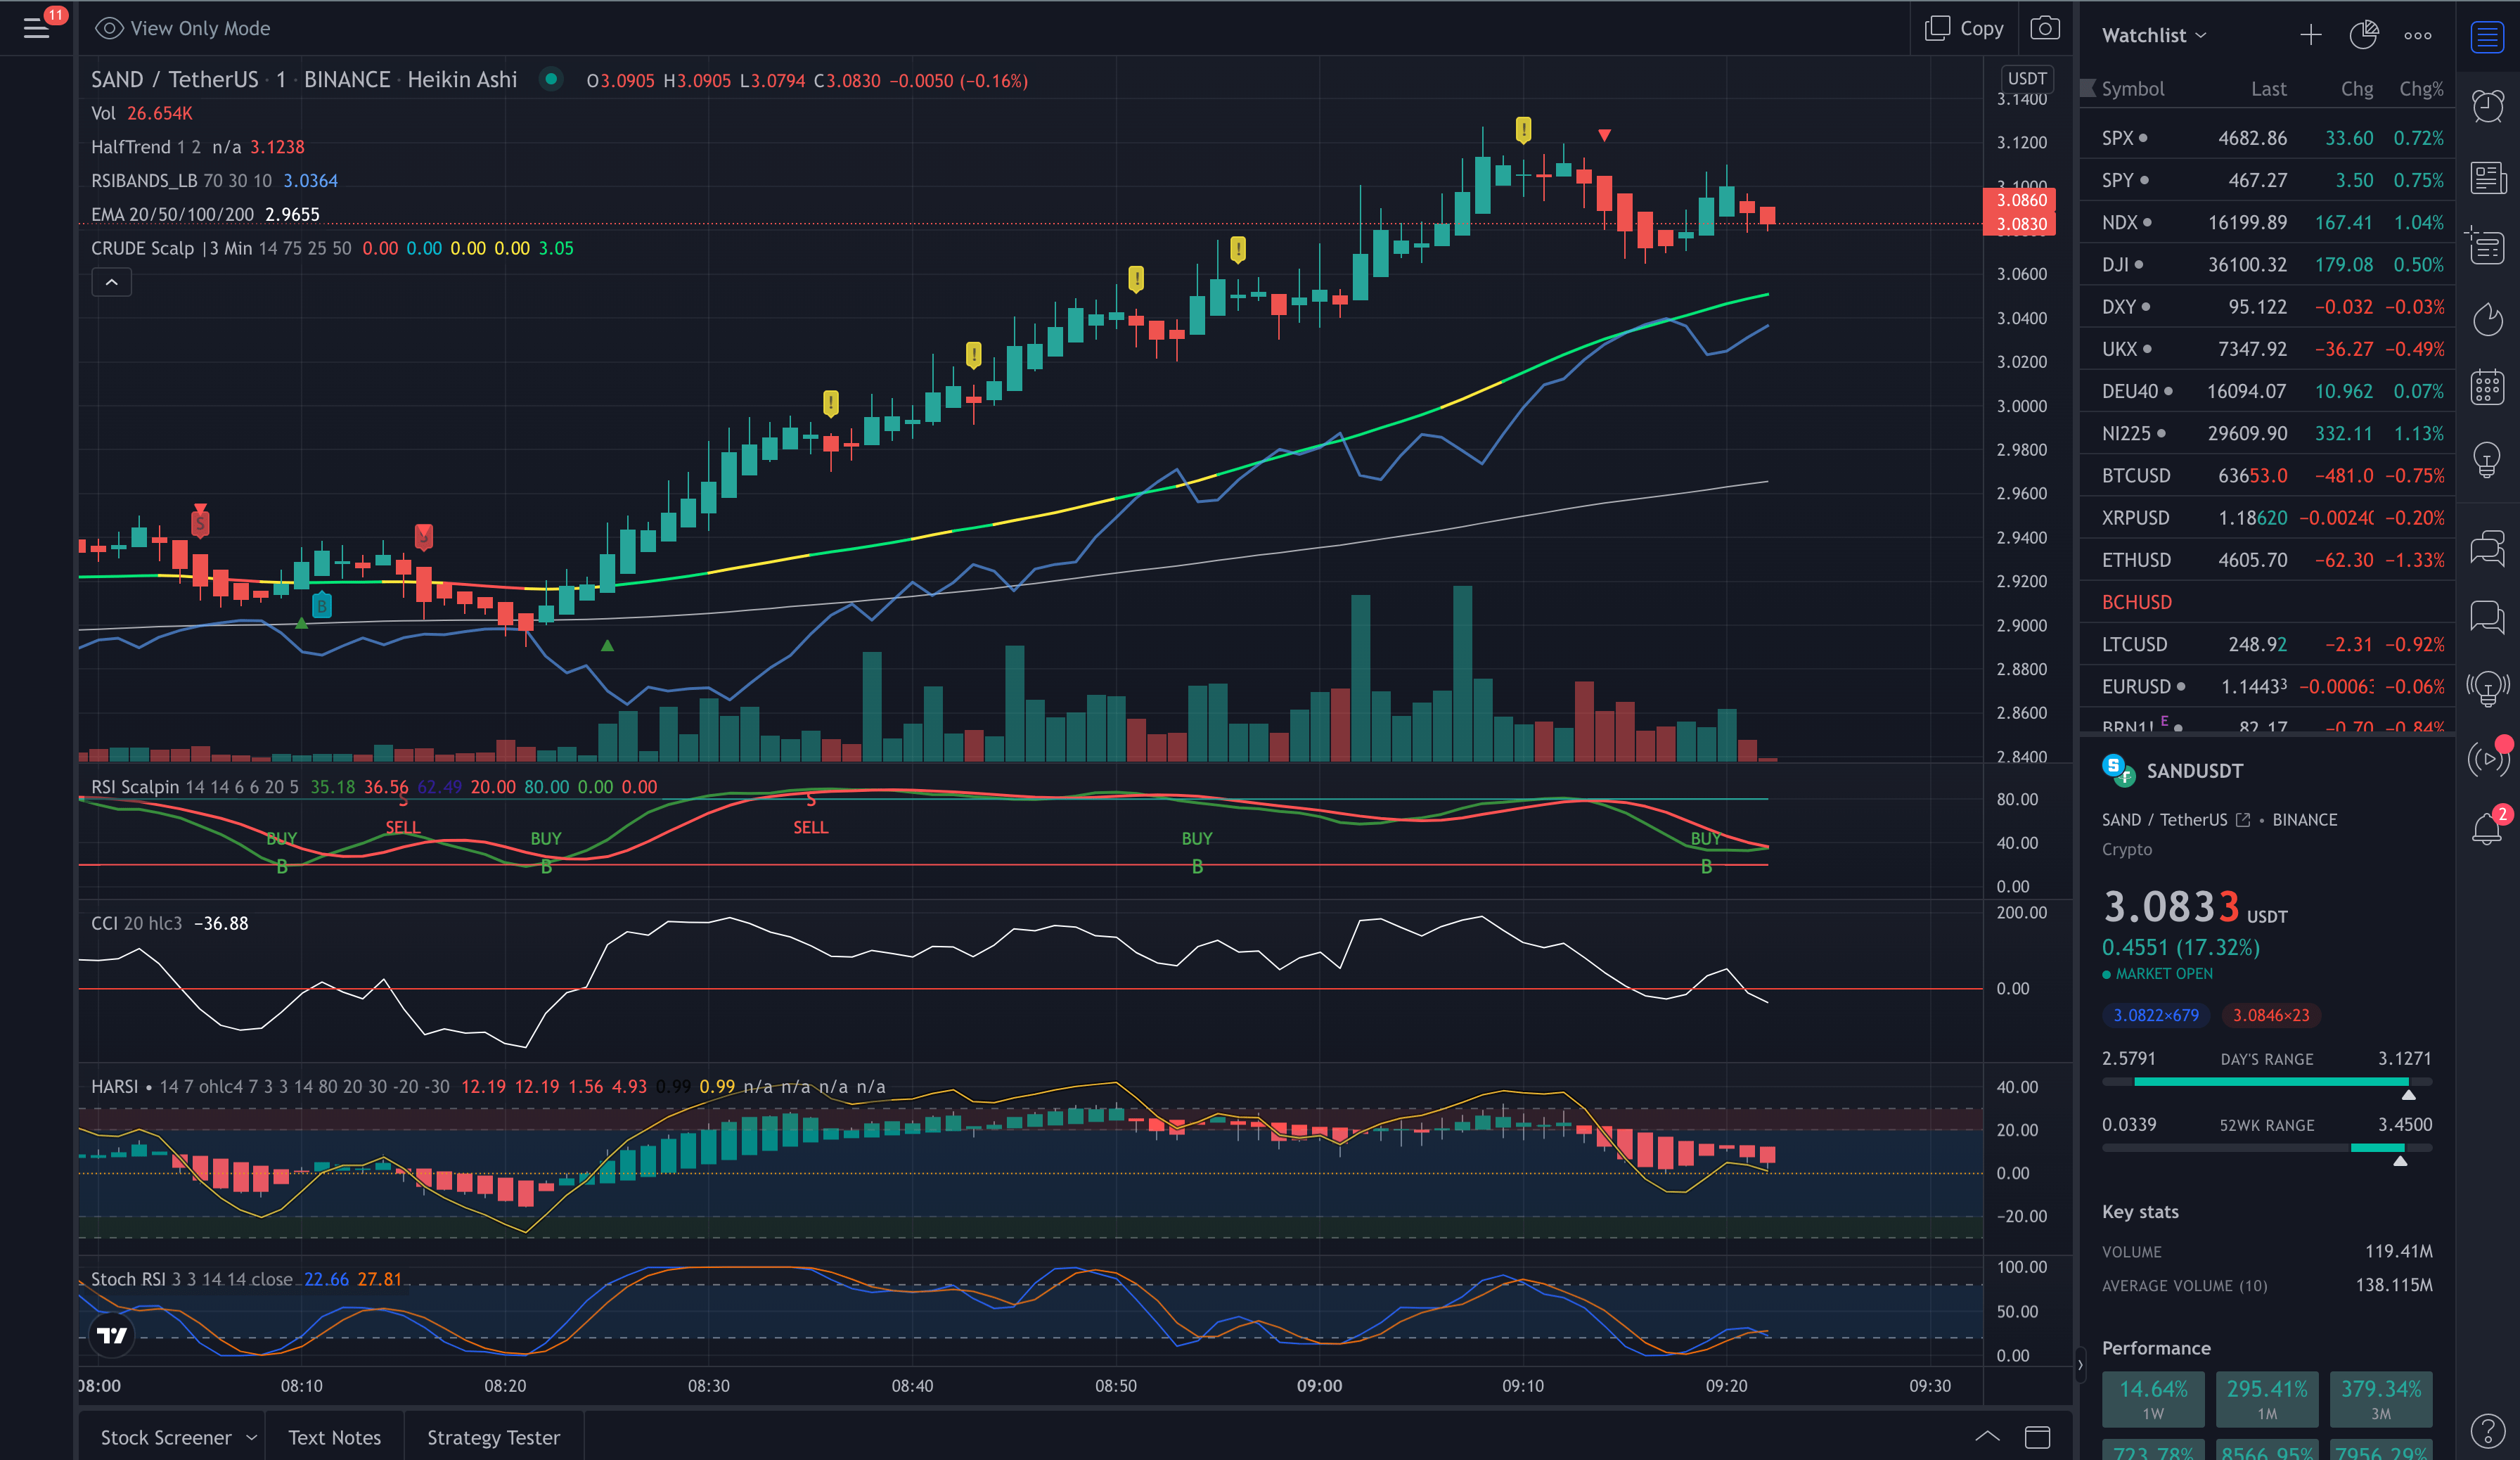
Task: Collapse the right sidebar arrow
Action: pyautogui.click(x=2080, y=1364)
